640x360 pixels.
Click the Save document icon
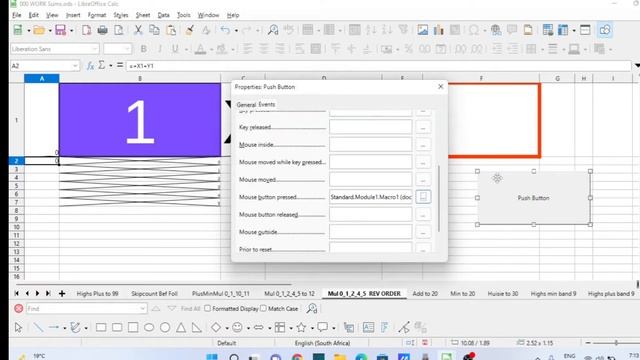(x=60, y=30)
